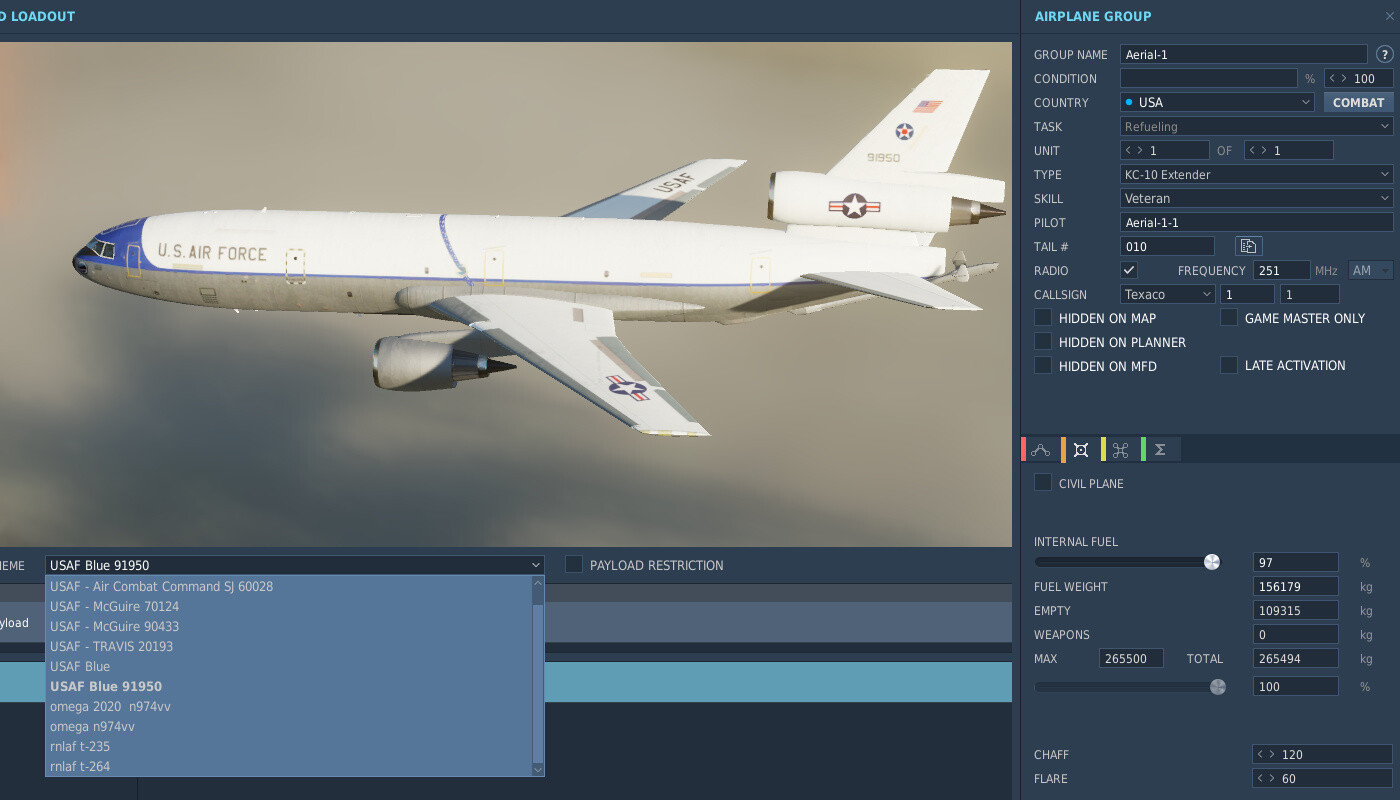The height and width of the screenshot is (800, 1400).
Task: Click the total weight percentage slider handle
Action: (1218, 686)
